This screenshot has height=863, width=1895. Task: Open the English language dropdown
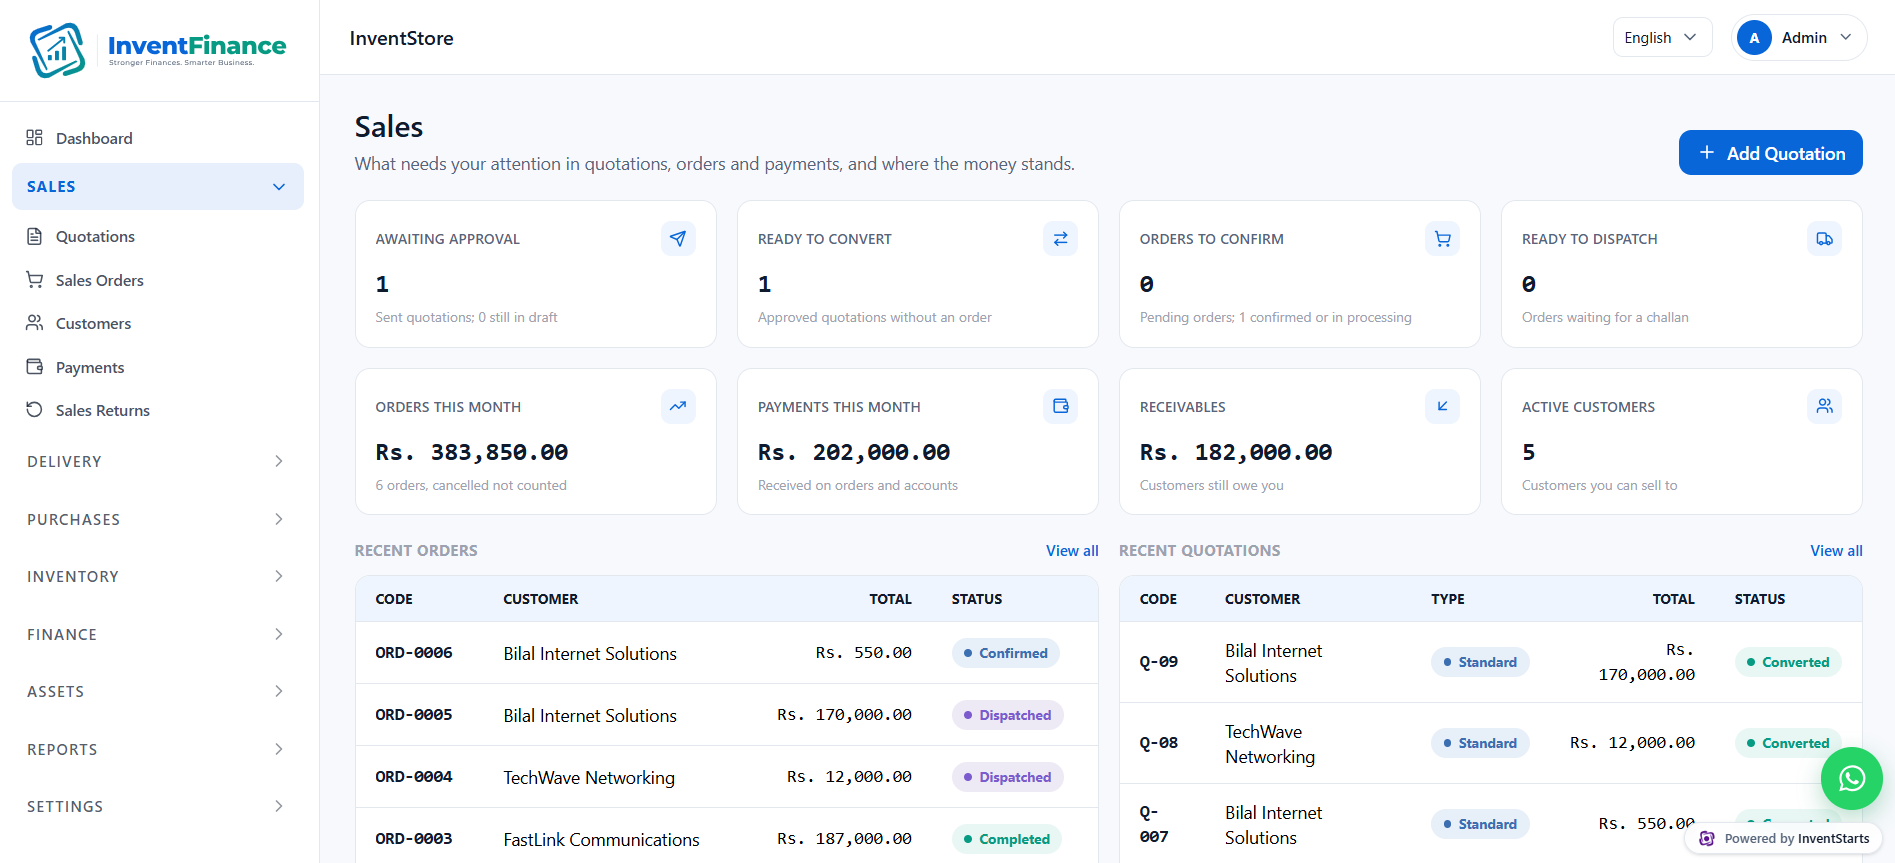tap(1662, 38)
